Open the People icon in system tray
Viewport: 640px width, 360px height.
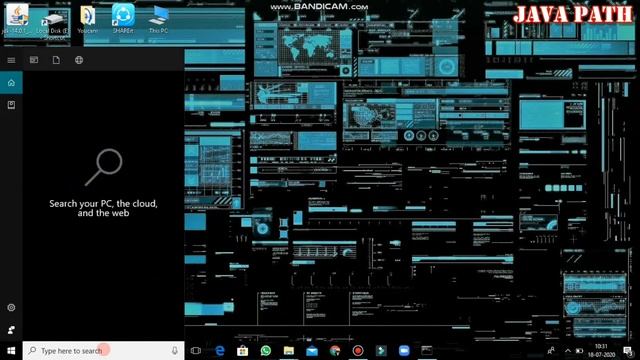551,351
